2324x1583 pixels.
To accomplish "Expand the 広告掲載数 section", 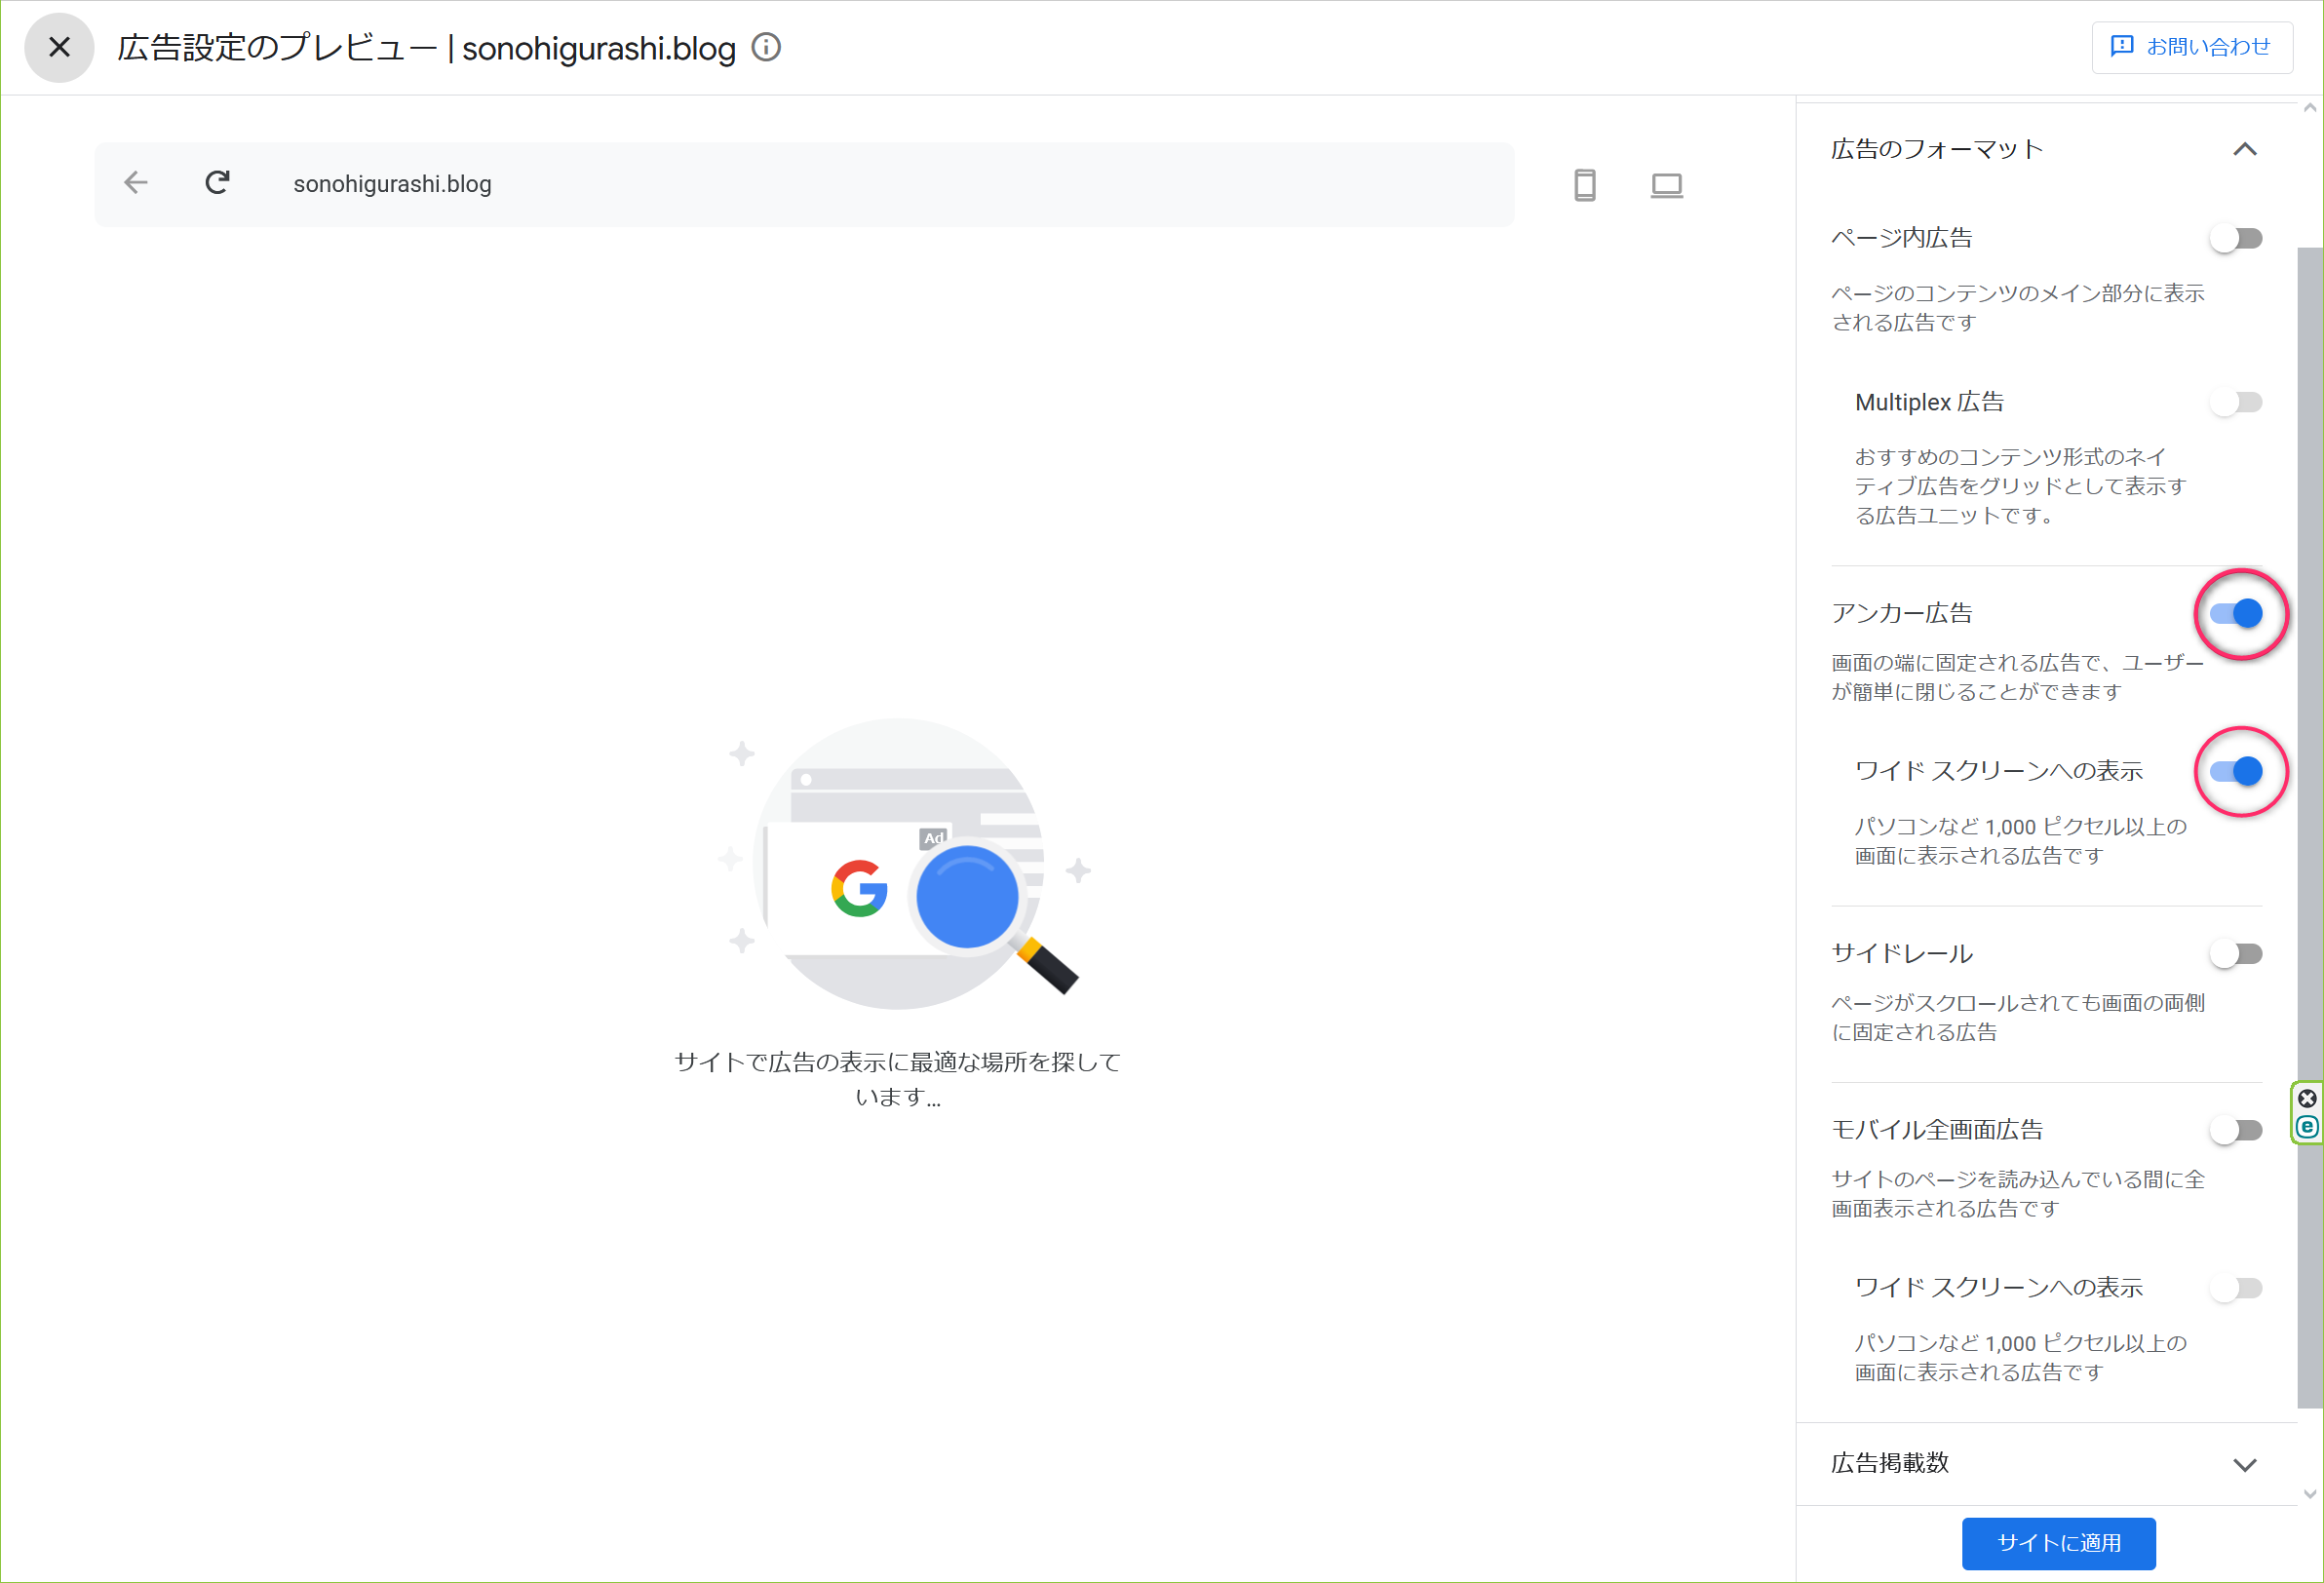I will (x=2245, y=1465).
